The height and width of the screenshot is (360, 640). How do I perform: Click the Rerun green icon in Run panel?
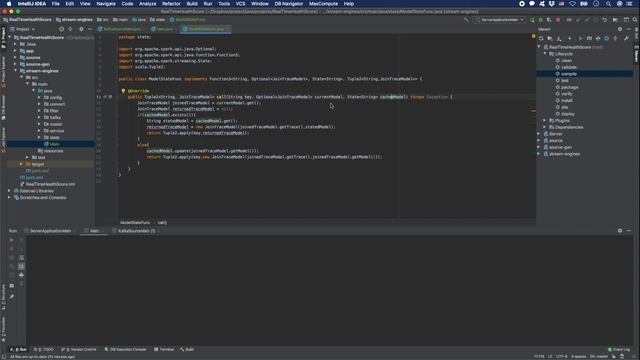coord(11,240)
